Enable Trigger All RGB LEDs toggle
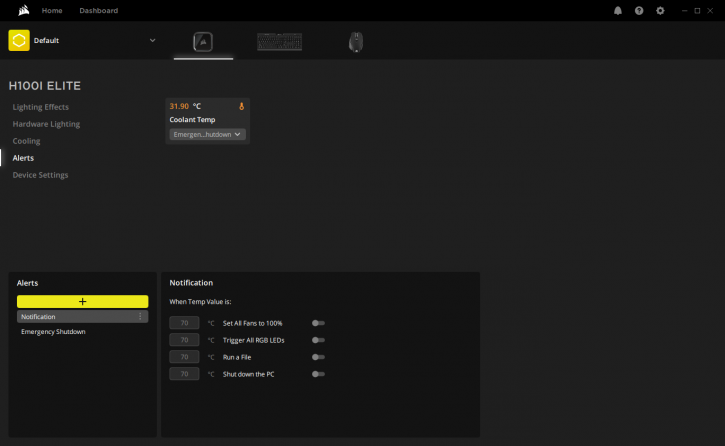This screenshot has height=446, width=725. point(318,340)
